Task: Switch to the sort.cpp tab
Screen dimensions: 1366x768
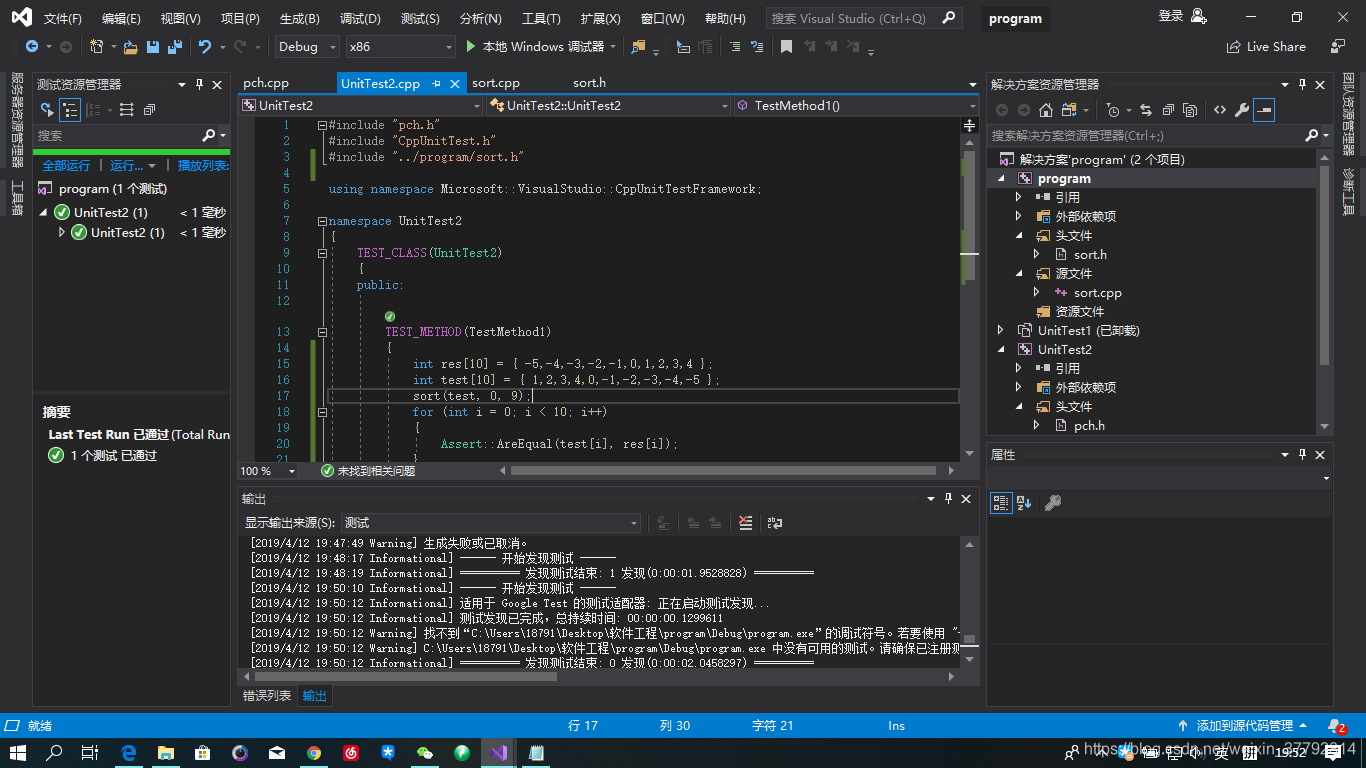Action: pyautogui.click(x=496, y=83)
